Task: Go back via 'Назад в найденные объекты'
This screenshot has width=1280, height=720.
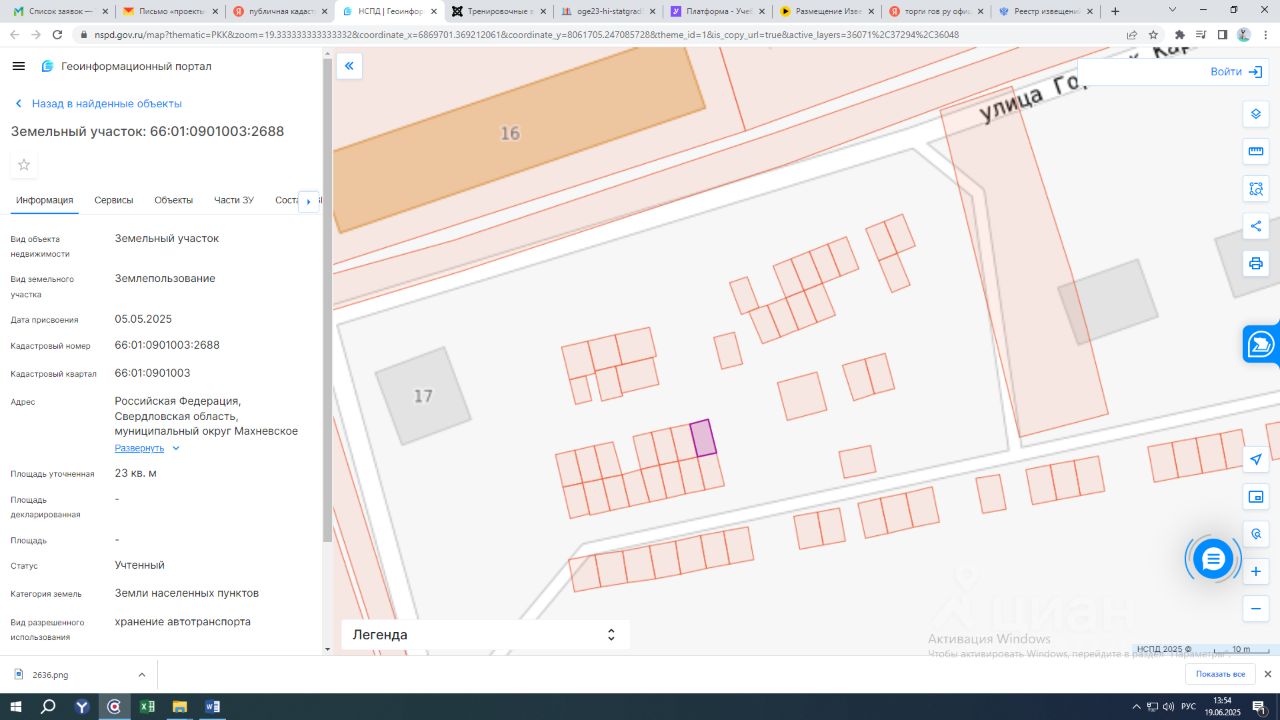Action: (97, 104)
